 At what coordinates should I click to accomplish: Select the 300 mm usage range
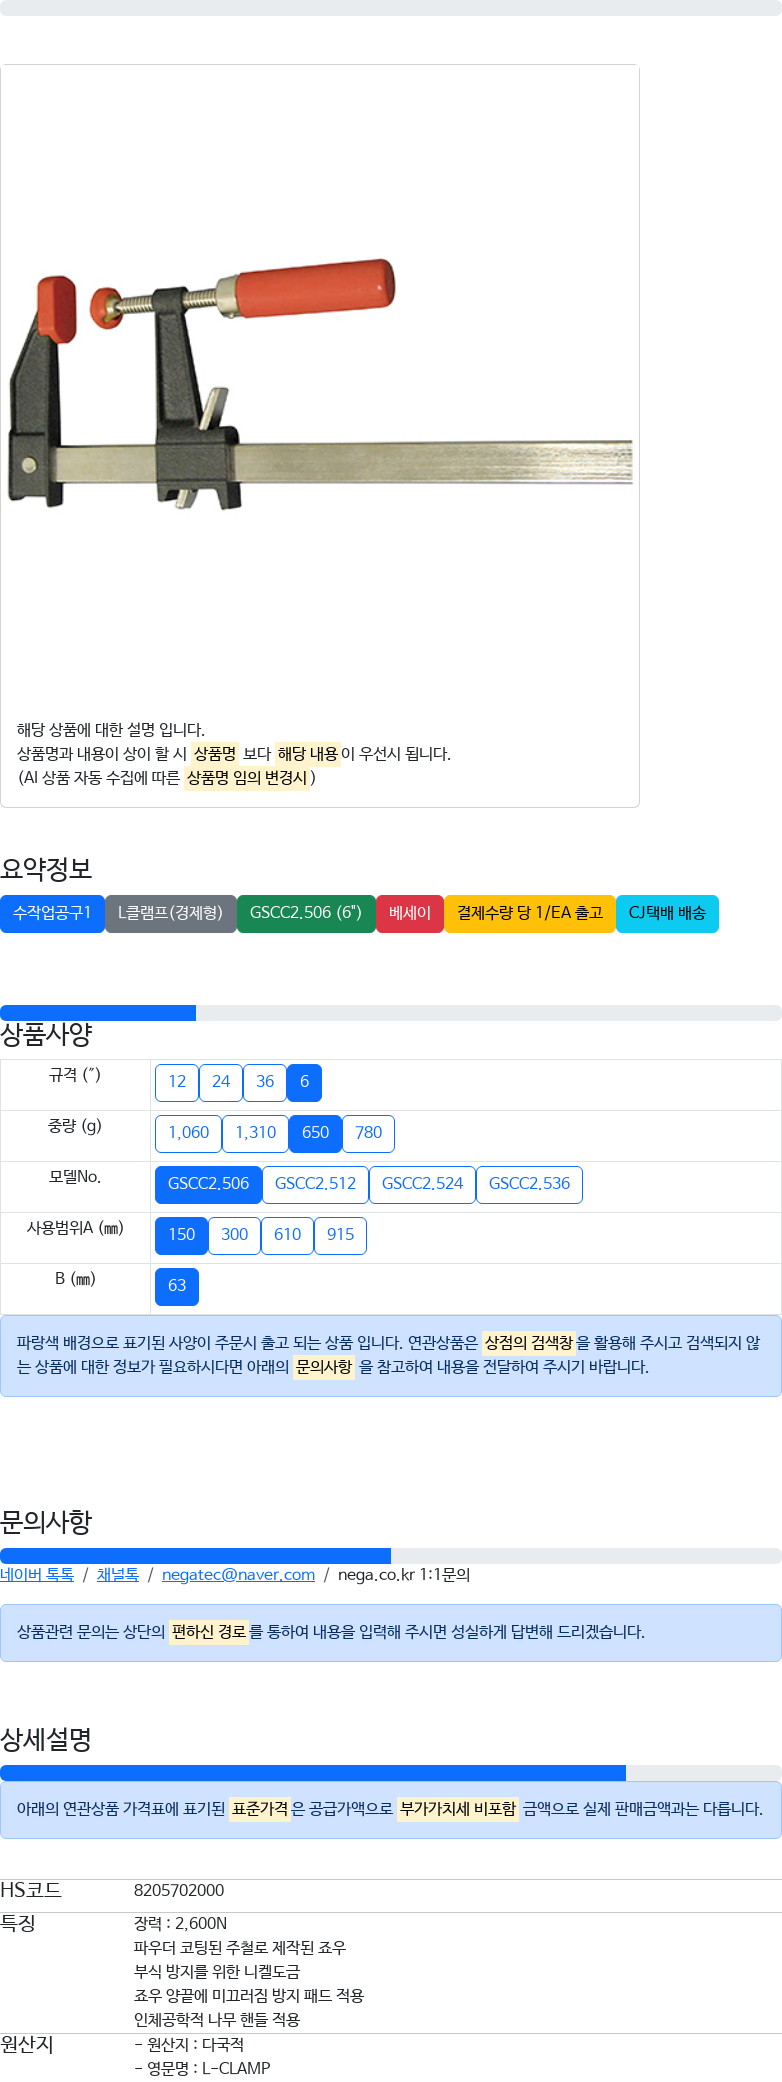[x=234, y=1235]
